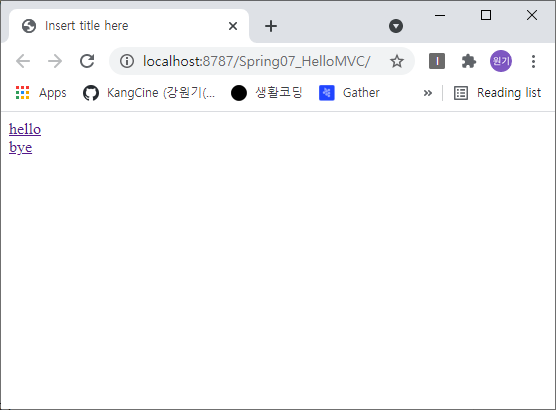Open the dark square extension icon
556x410 pixels.
click(x=437, y=61)
